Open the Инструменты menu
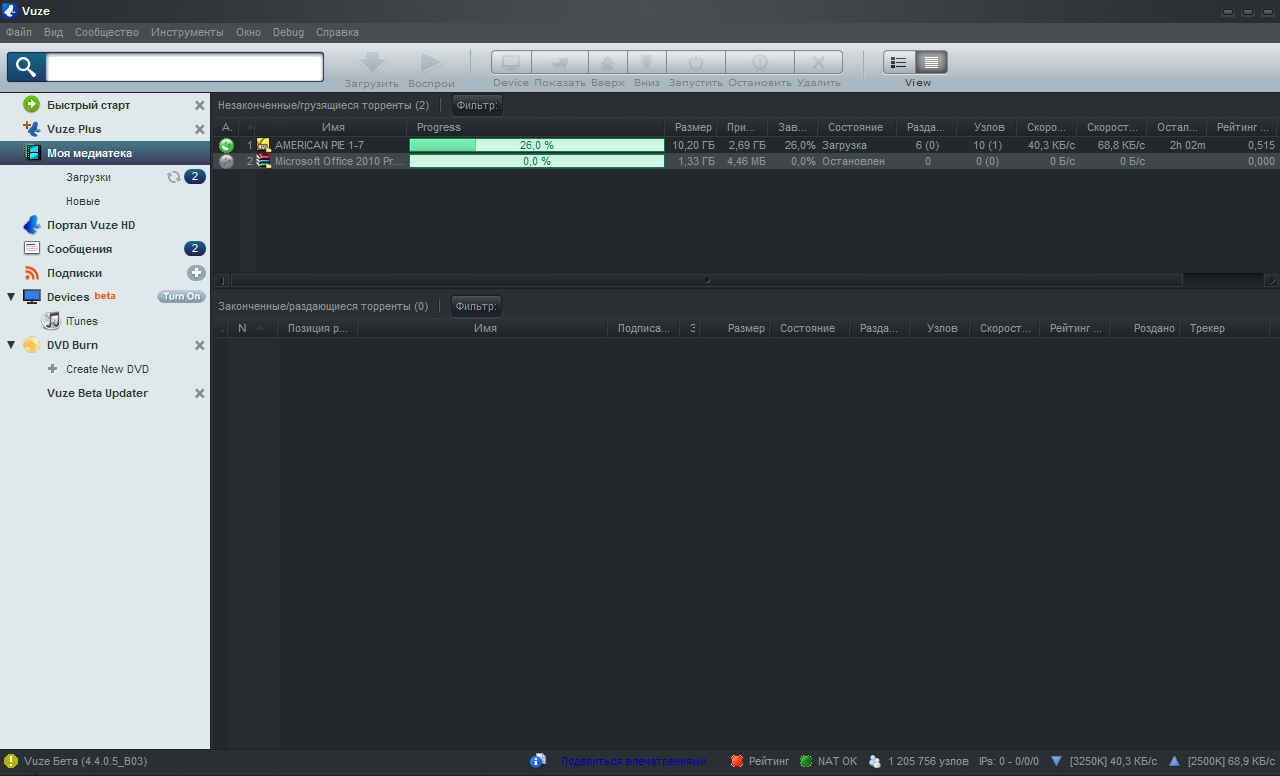 187,32
